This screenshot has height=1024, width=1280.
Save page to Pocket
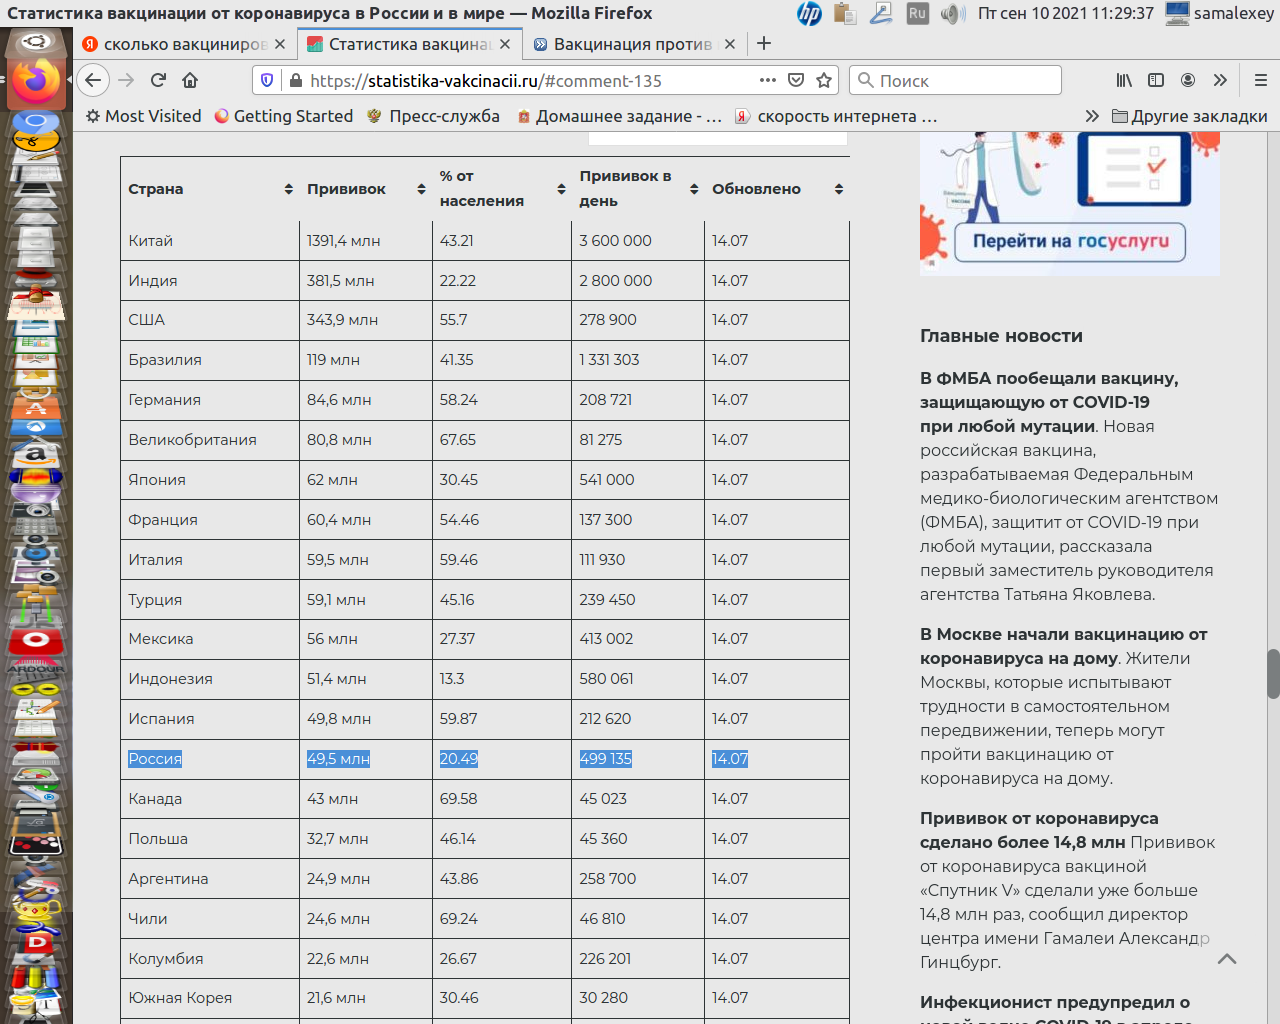[x=796, y=80]
